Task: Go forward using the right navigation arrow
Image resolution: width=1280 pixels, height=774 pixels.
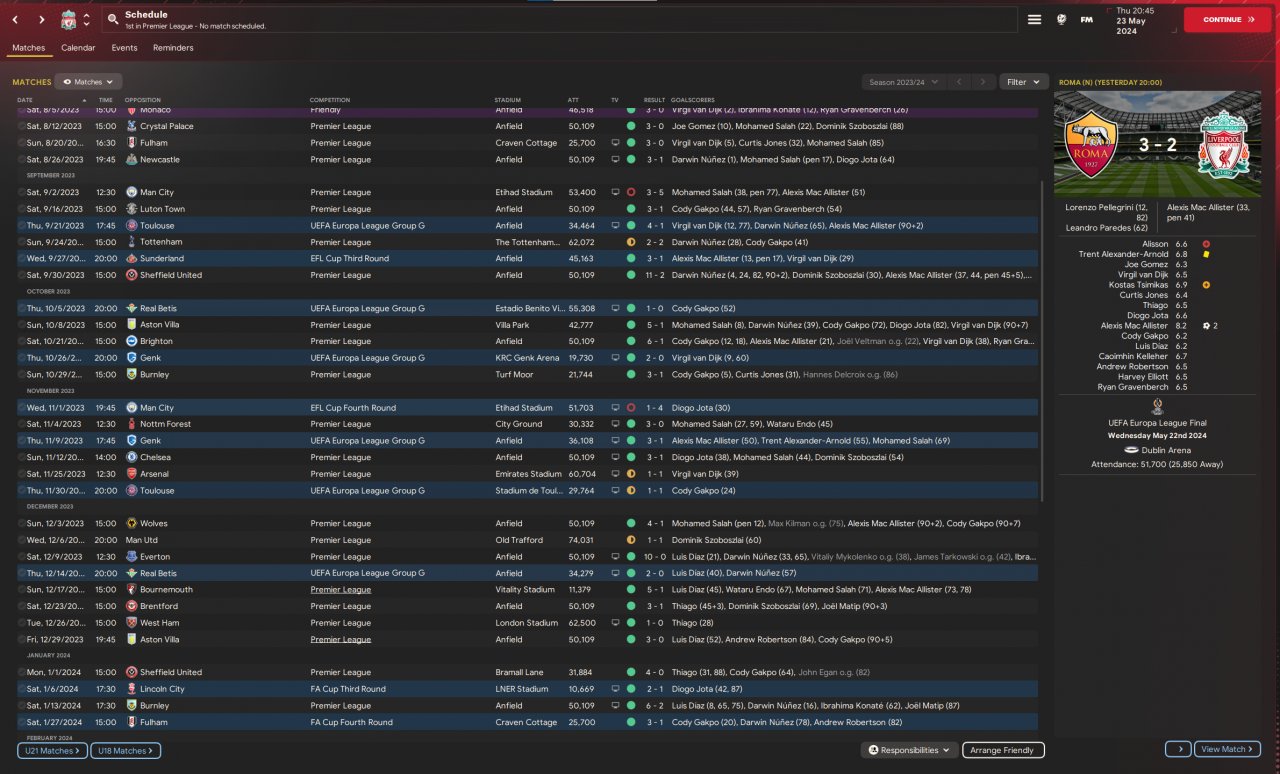Action: click(41, 20)
